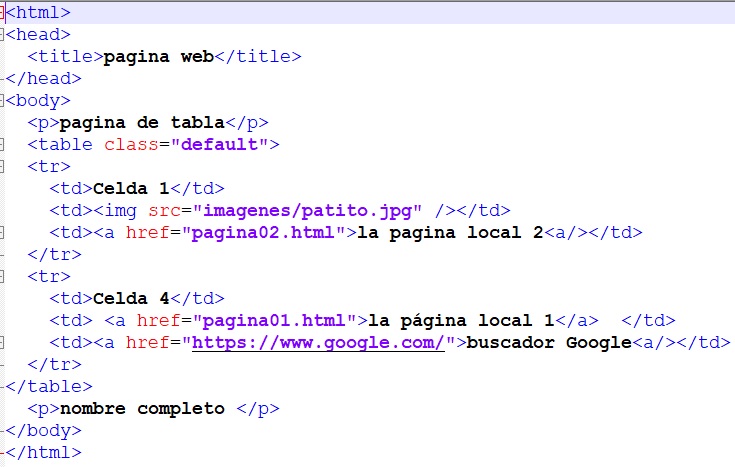Collapse the fold marker beside <body>

point(1,100)
